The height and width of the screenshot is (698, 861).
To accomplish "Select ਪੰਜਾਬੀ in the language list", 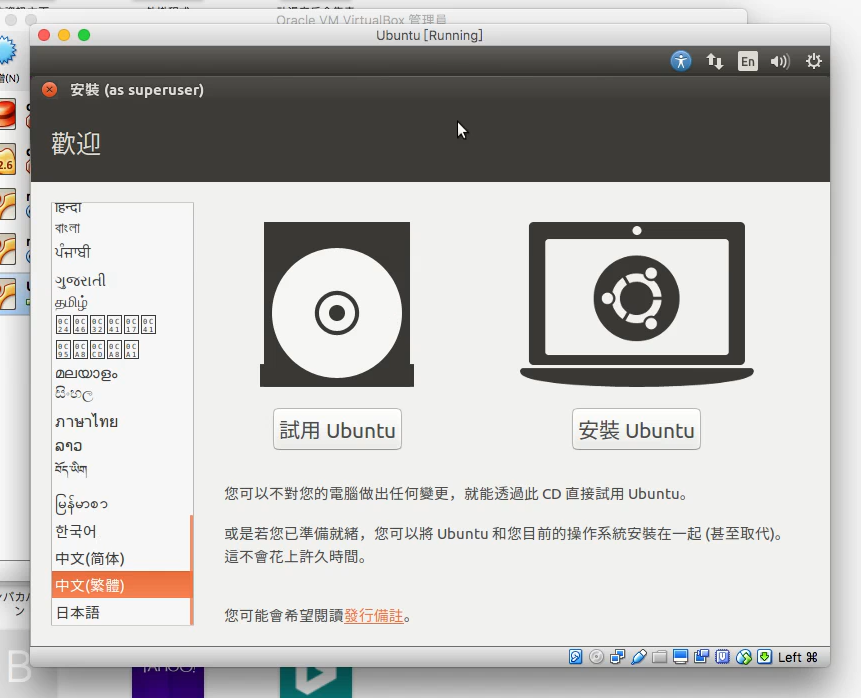I will (x=121, y=252).
